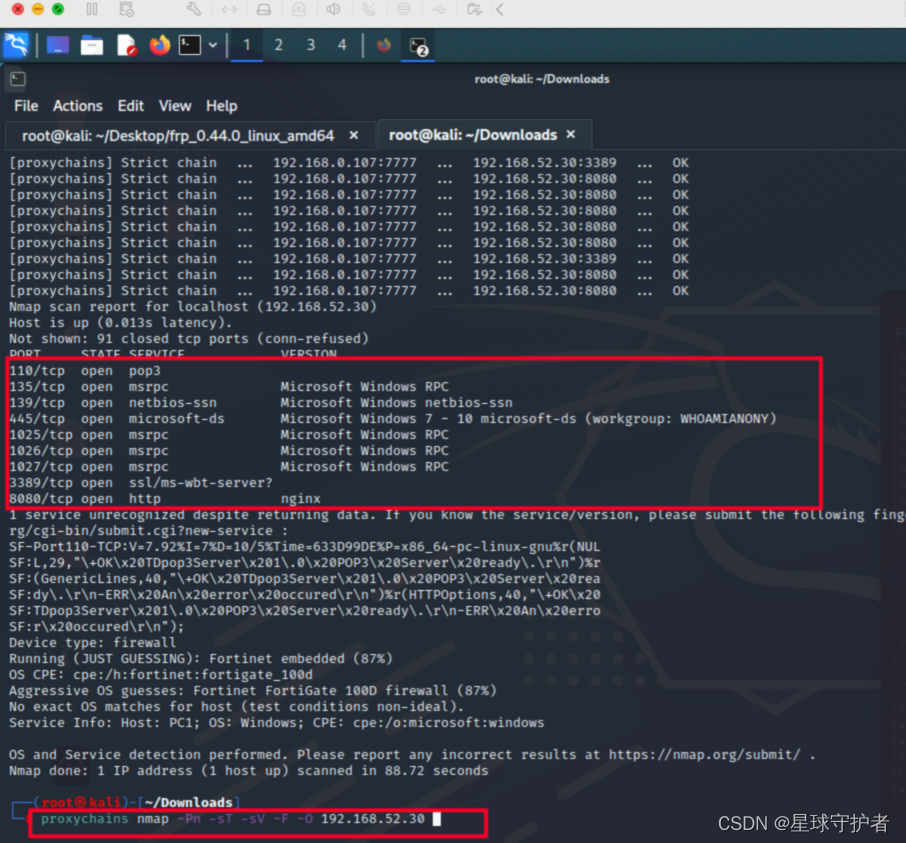906x843 pixels.
Task: Click 'Not shown: 91 closed tcp ports' line
Action: pyautogui.click(x=189, y=339)
